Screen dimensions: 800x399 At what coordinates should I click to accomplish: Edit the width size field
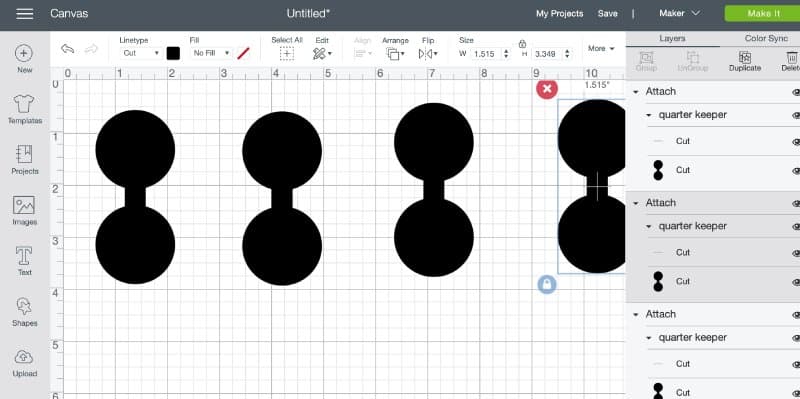coord(485,54)
